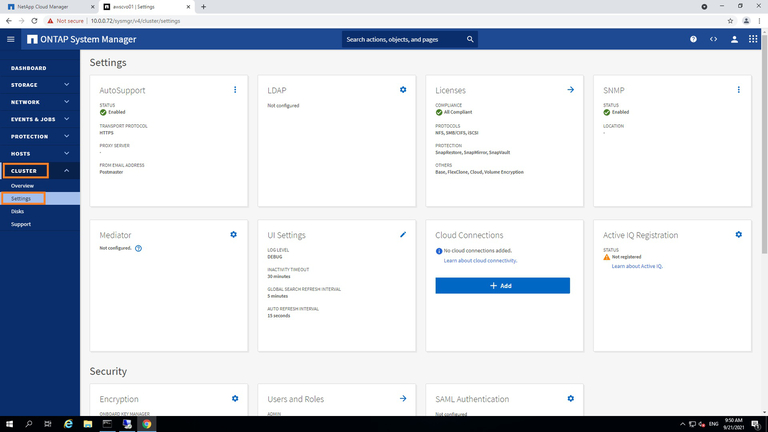This screenshot has width=768, height=432.
Task: Open the Users and Roles arrow
Action: tap(403, 398)
